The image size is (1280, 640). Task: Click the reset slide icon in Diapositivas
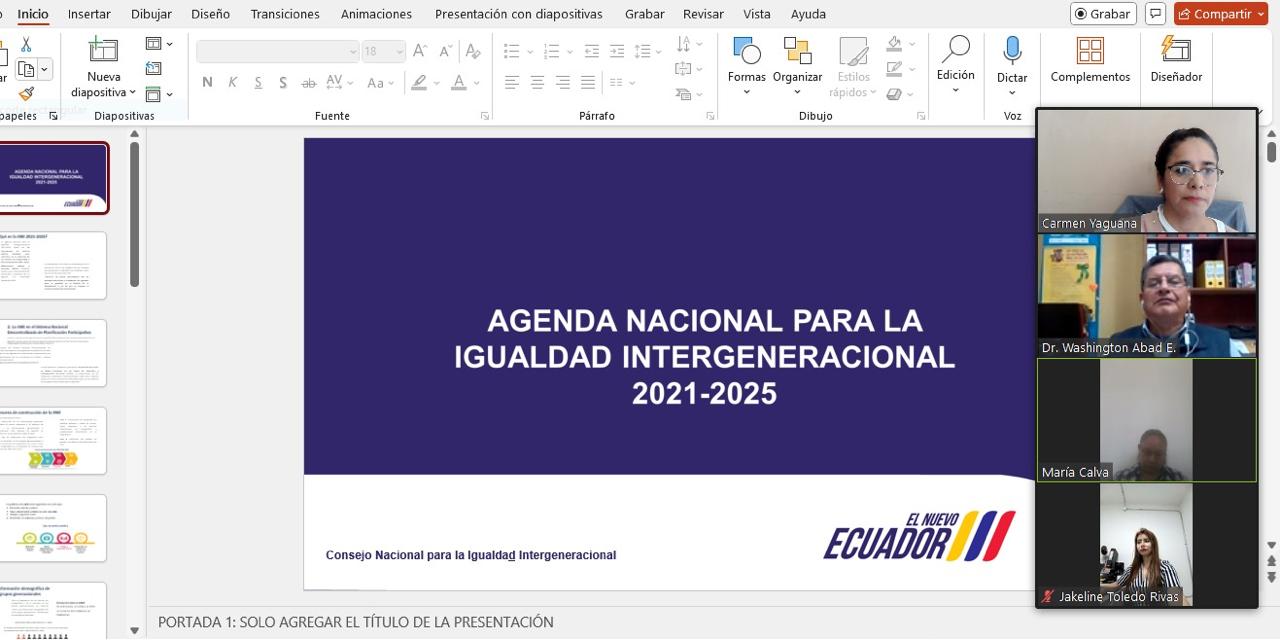[153, 69]
